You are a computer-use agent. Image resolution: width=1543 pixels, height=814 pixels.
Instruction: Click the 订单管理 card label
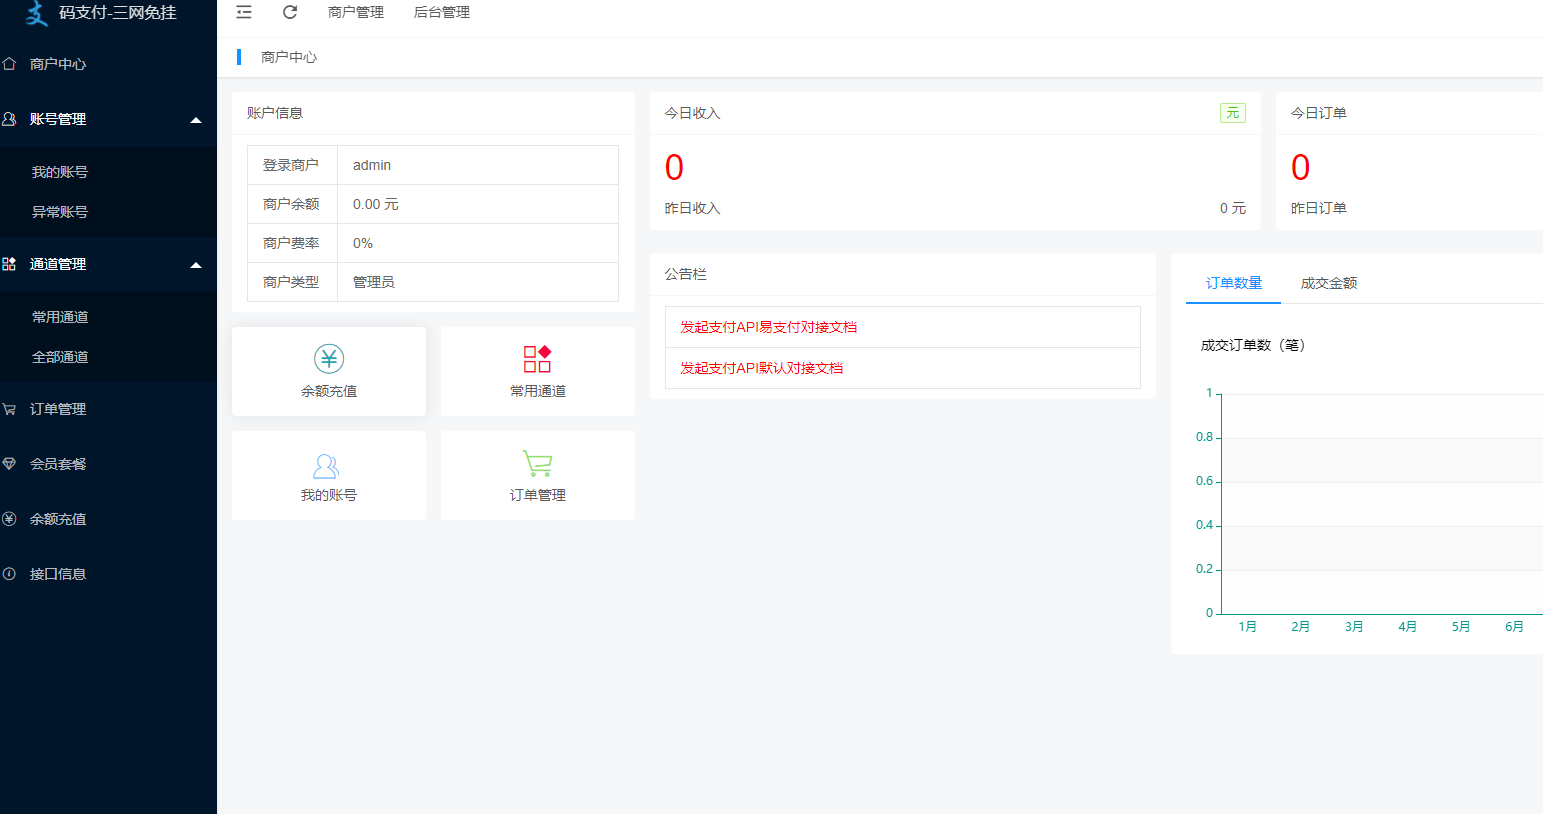[538, 495]
